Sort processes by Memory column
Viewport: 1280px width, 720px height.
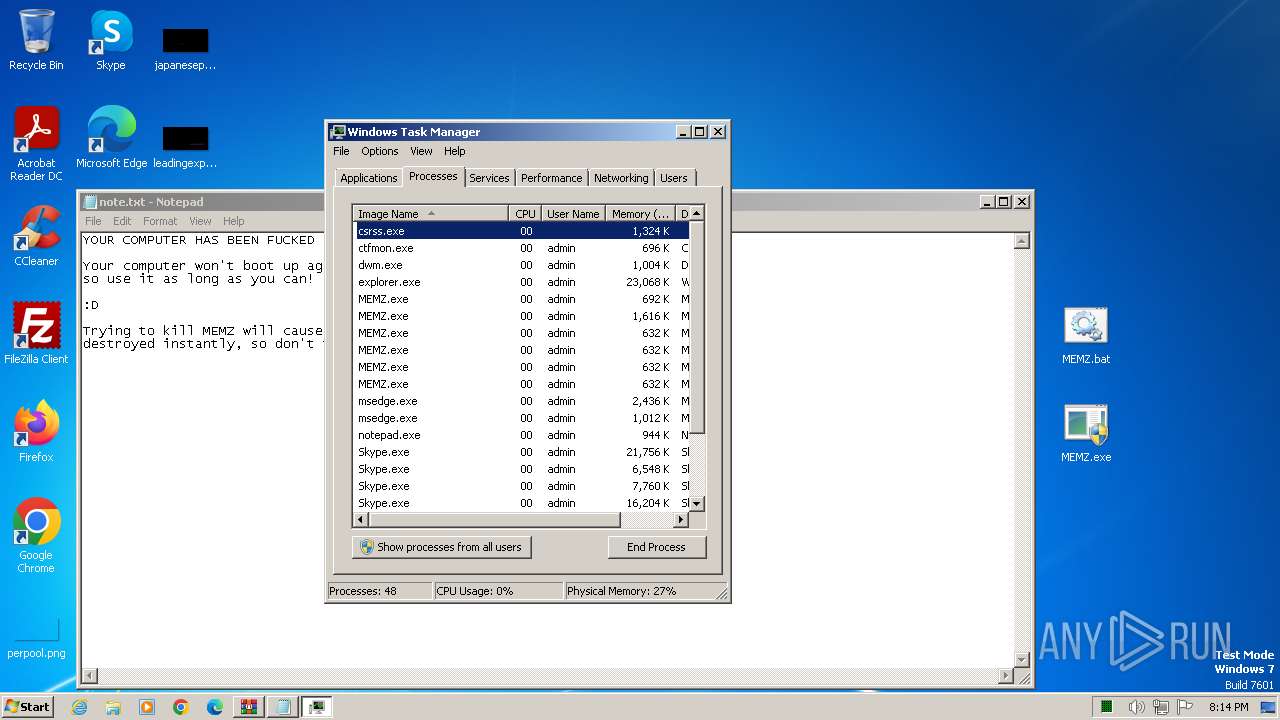641,214
